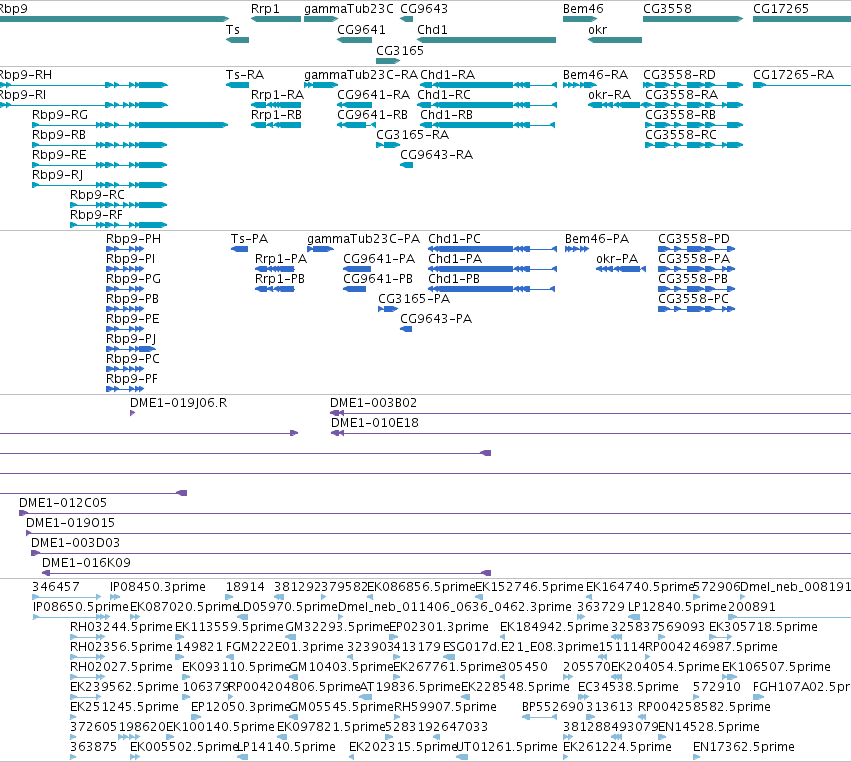Click EST label 346457

55,587
